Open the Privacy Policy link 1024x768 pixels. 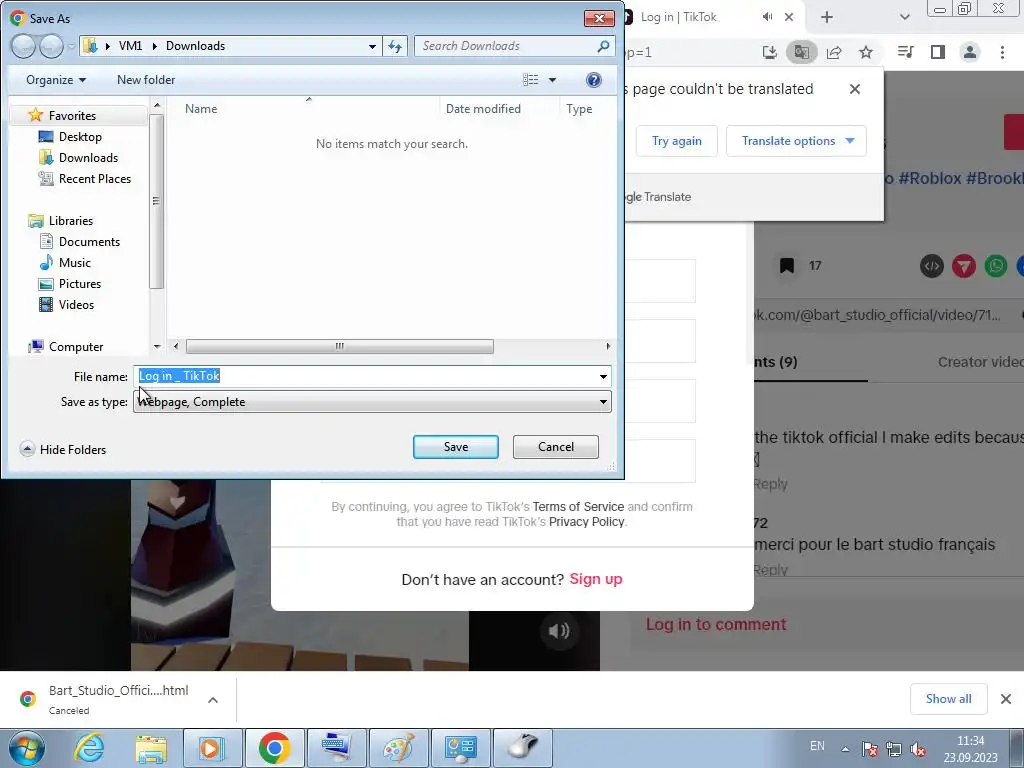point(586,522)
